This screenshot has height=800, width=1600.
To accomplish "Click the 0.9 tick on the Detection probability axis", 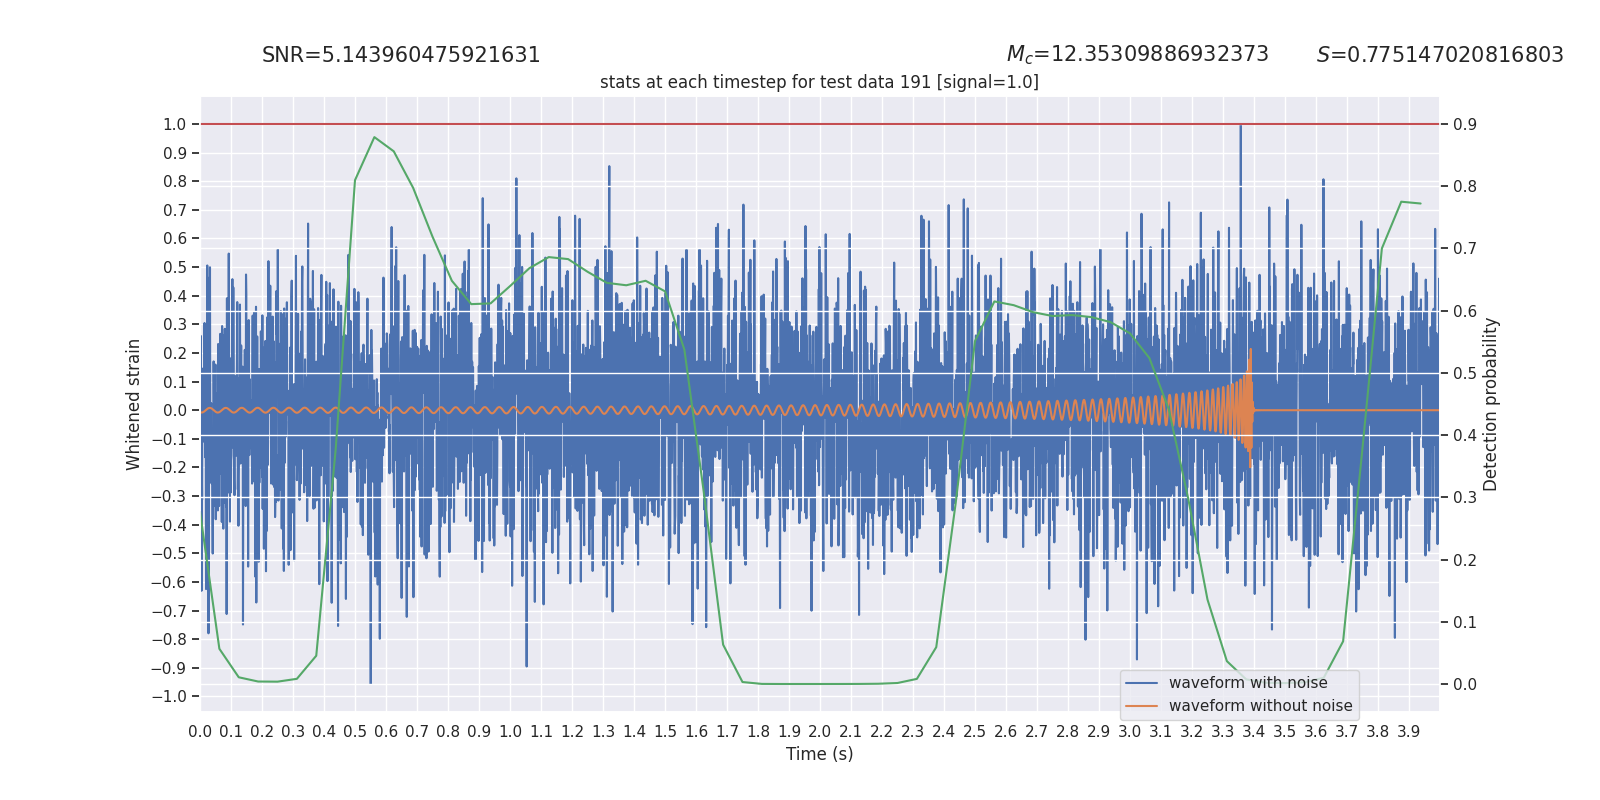I will pyautogui.click(x=1465, y=124).
